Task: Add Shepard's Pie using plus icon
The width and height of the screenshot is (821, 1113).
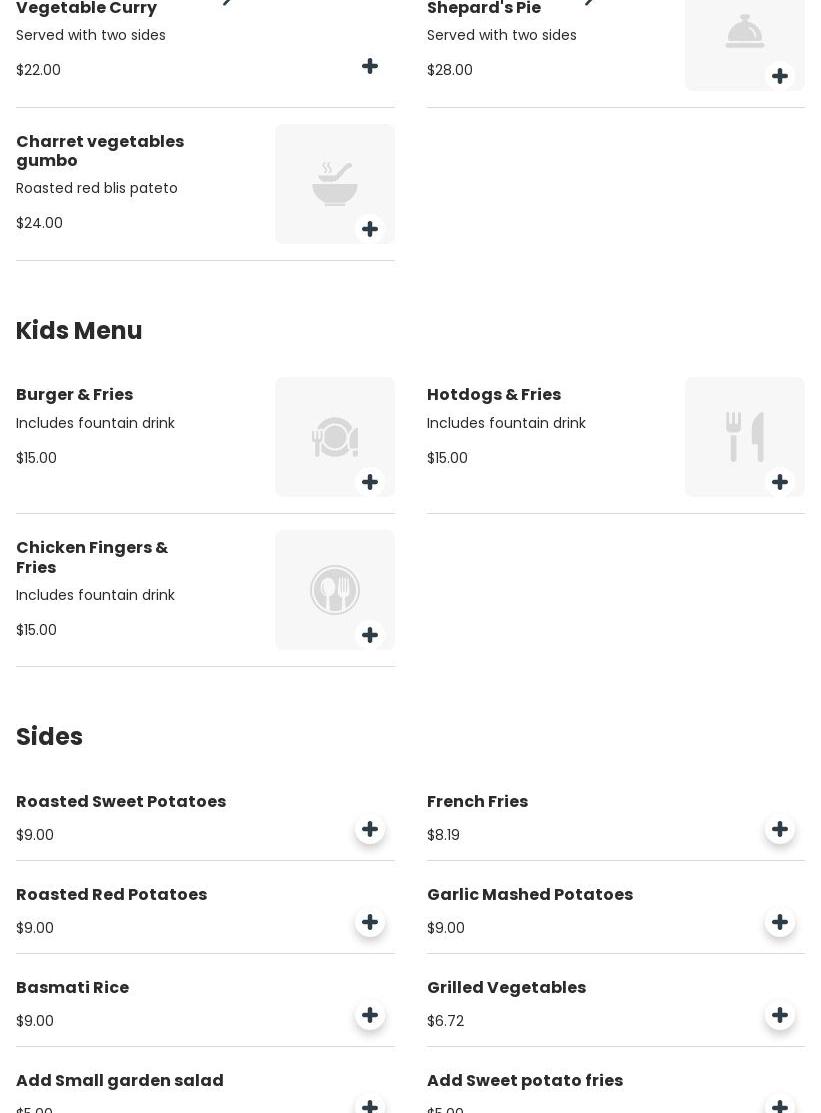Action: point(780,77)
